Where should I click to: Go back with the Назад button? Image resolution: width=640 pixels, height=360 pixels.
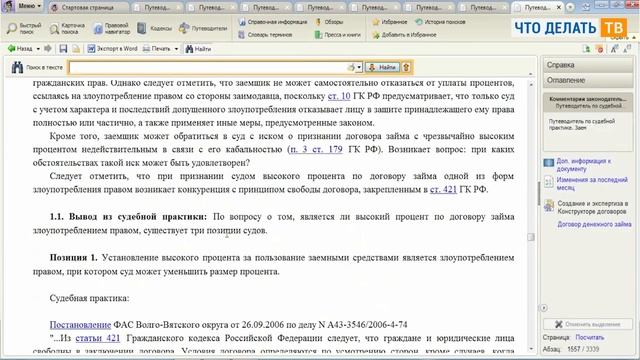(20, 49)
